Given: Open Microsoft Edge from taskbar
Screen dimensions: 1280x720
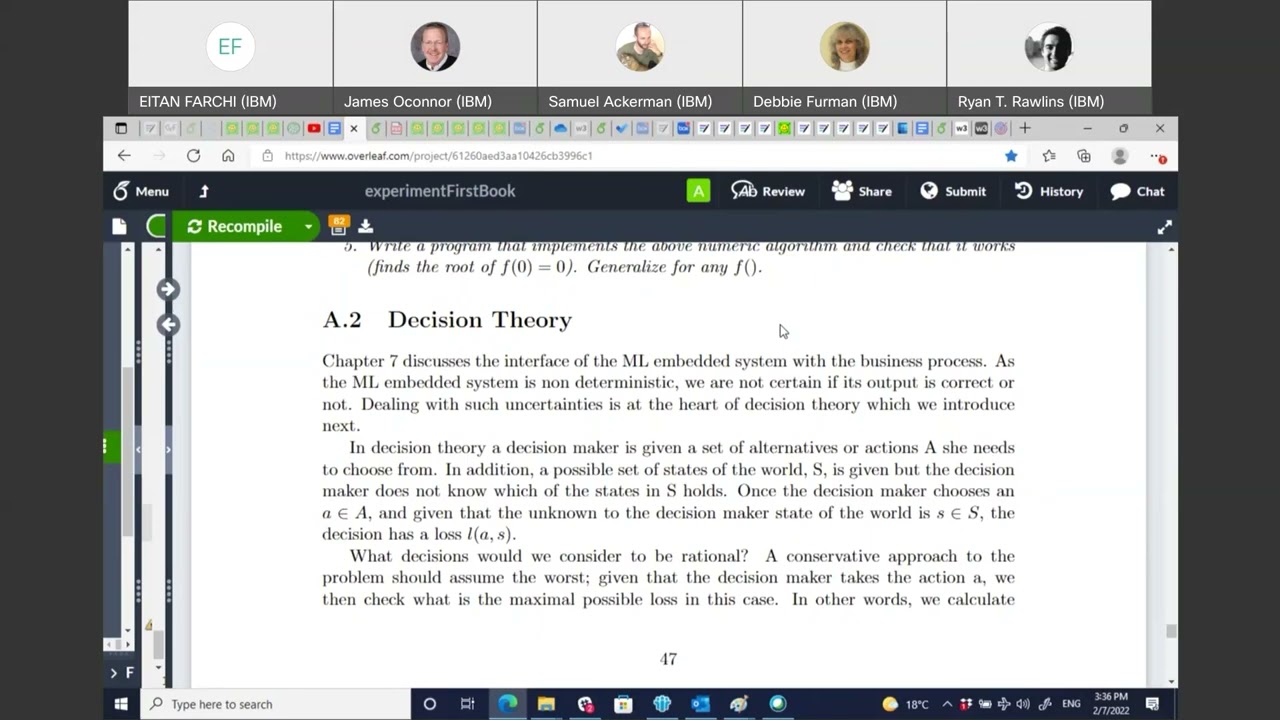Looking at the screenshot, I should 508,704.
